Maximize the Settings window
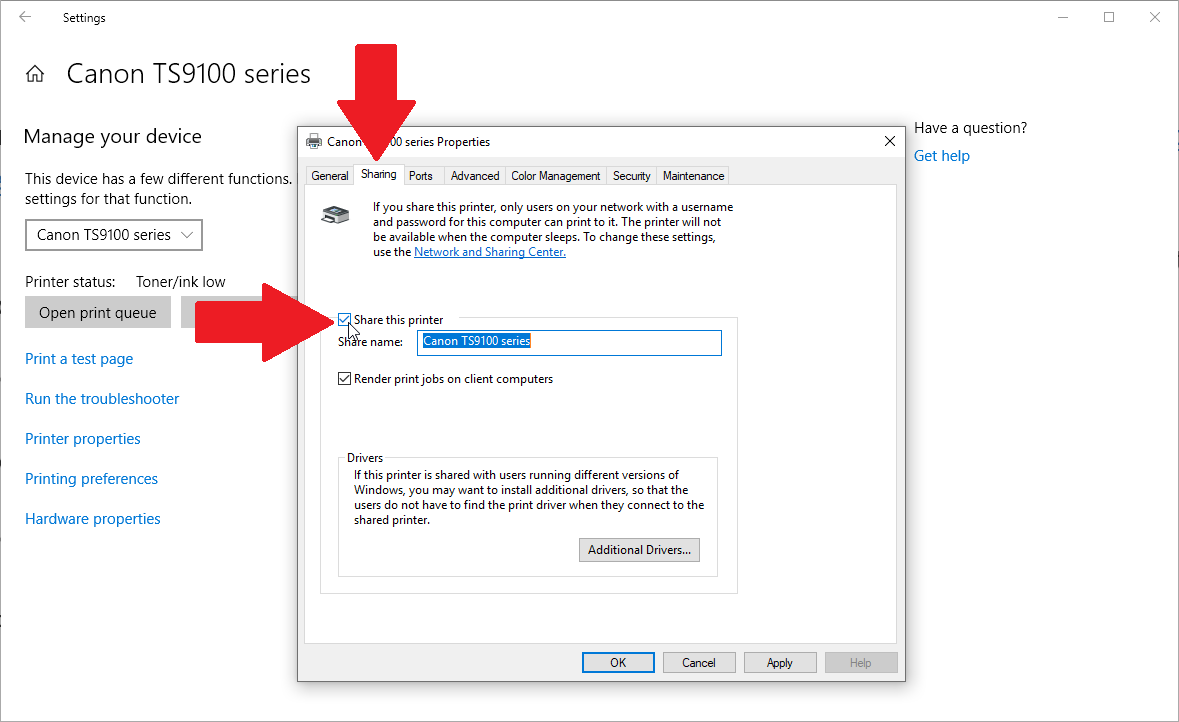Screen dimensions: 1179x722 tap(1109, 17)
